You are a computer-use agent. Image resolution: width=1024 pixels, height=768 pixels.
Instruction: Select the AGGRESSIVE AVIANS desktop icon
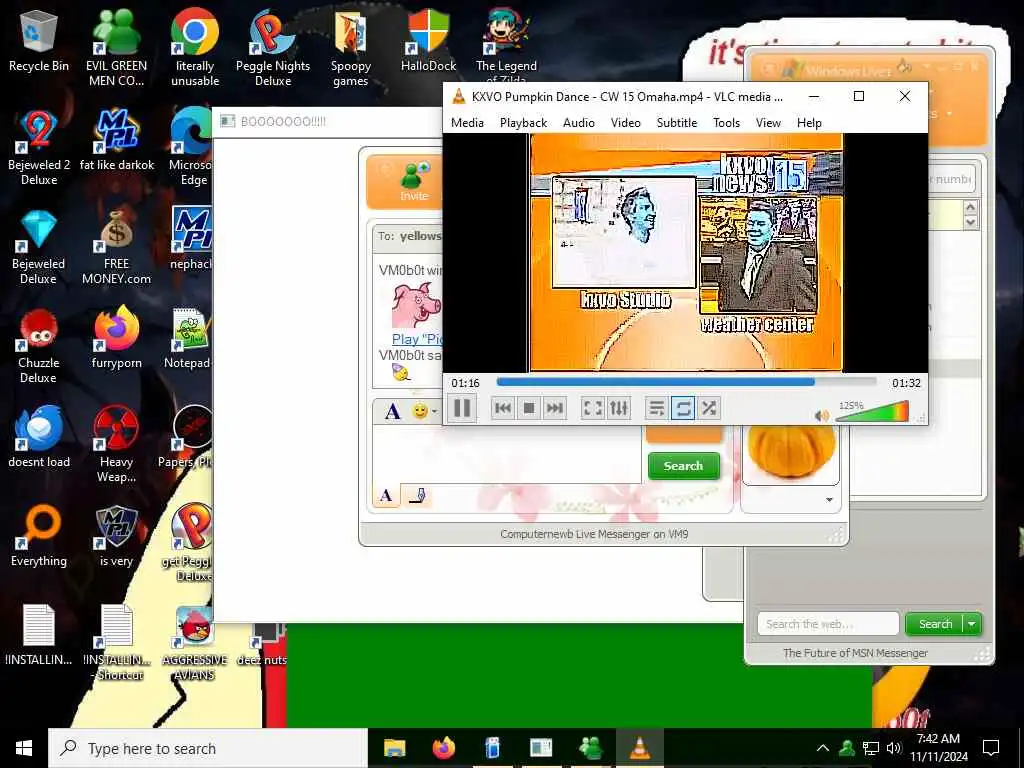[195, 643]
